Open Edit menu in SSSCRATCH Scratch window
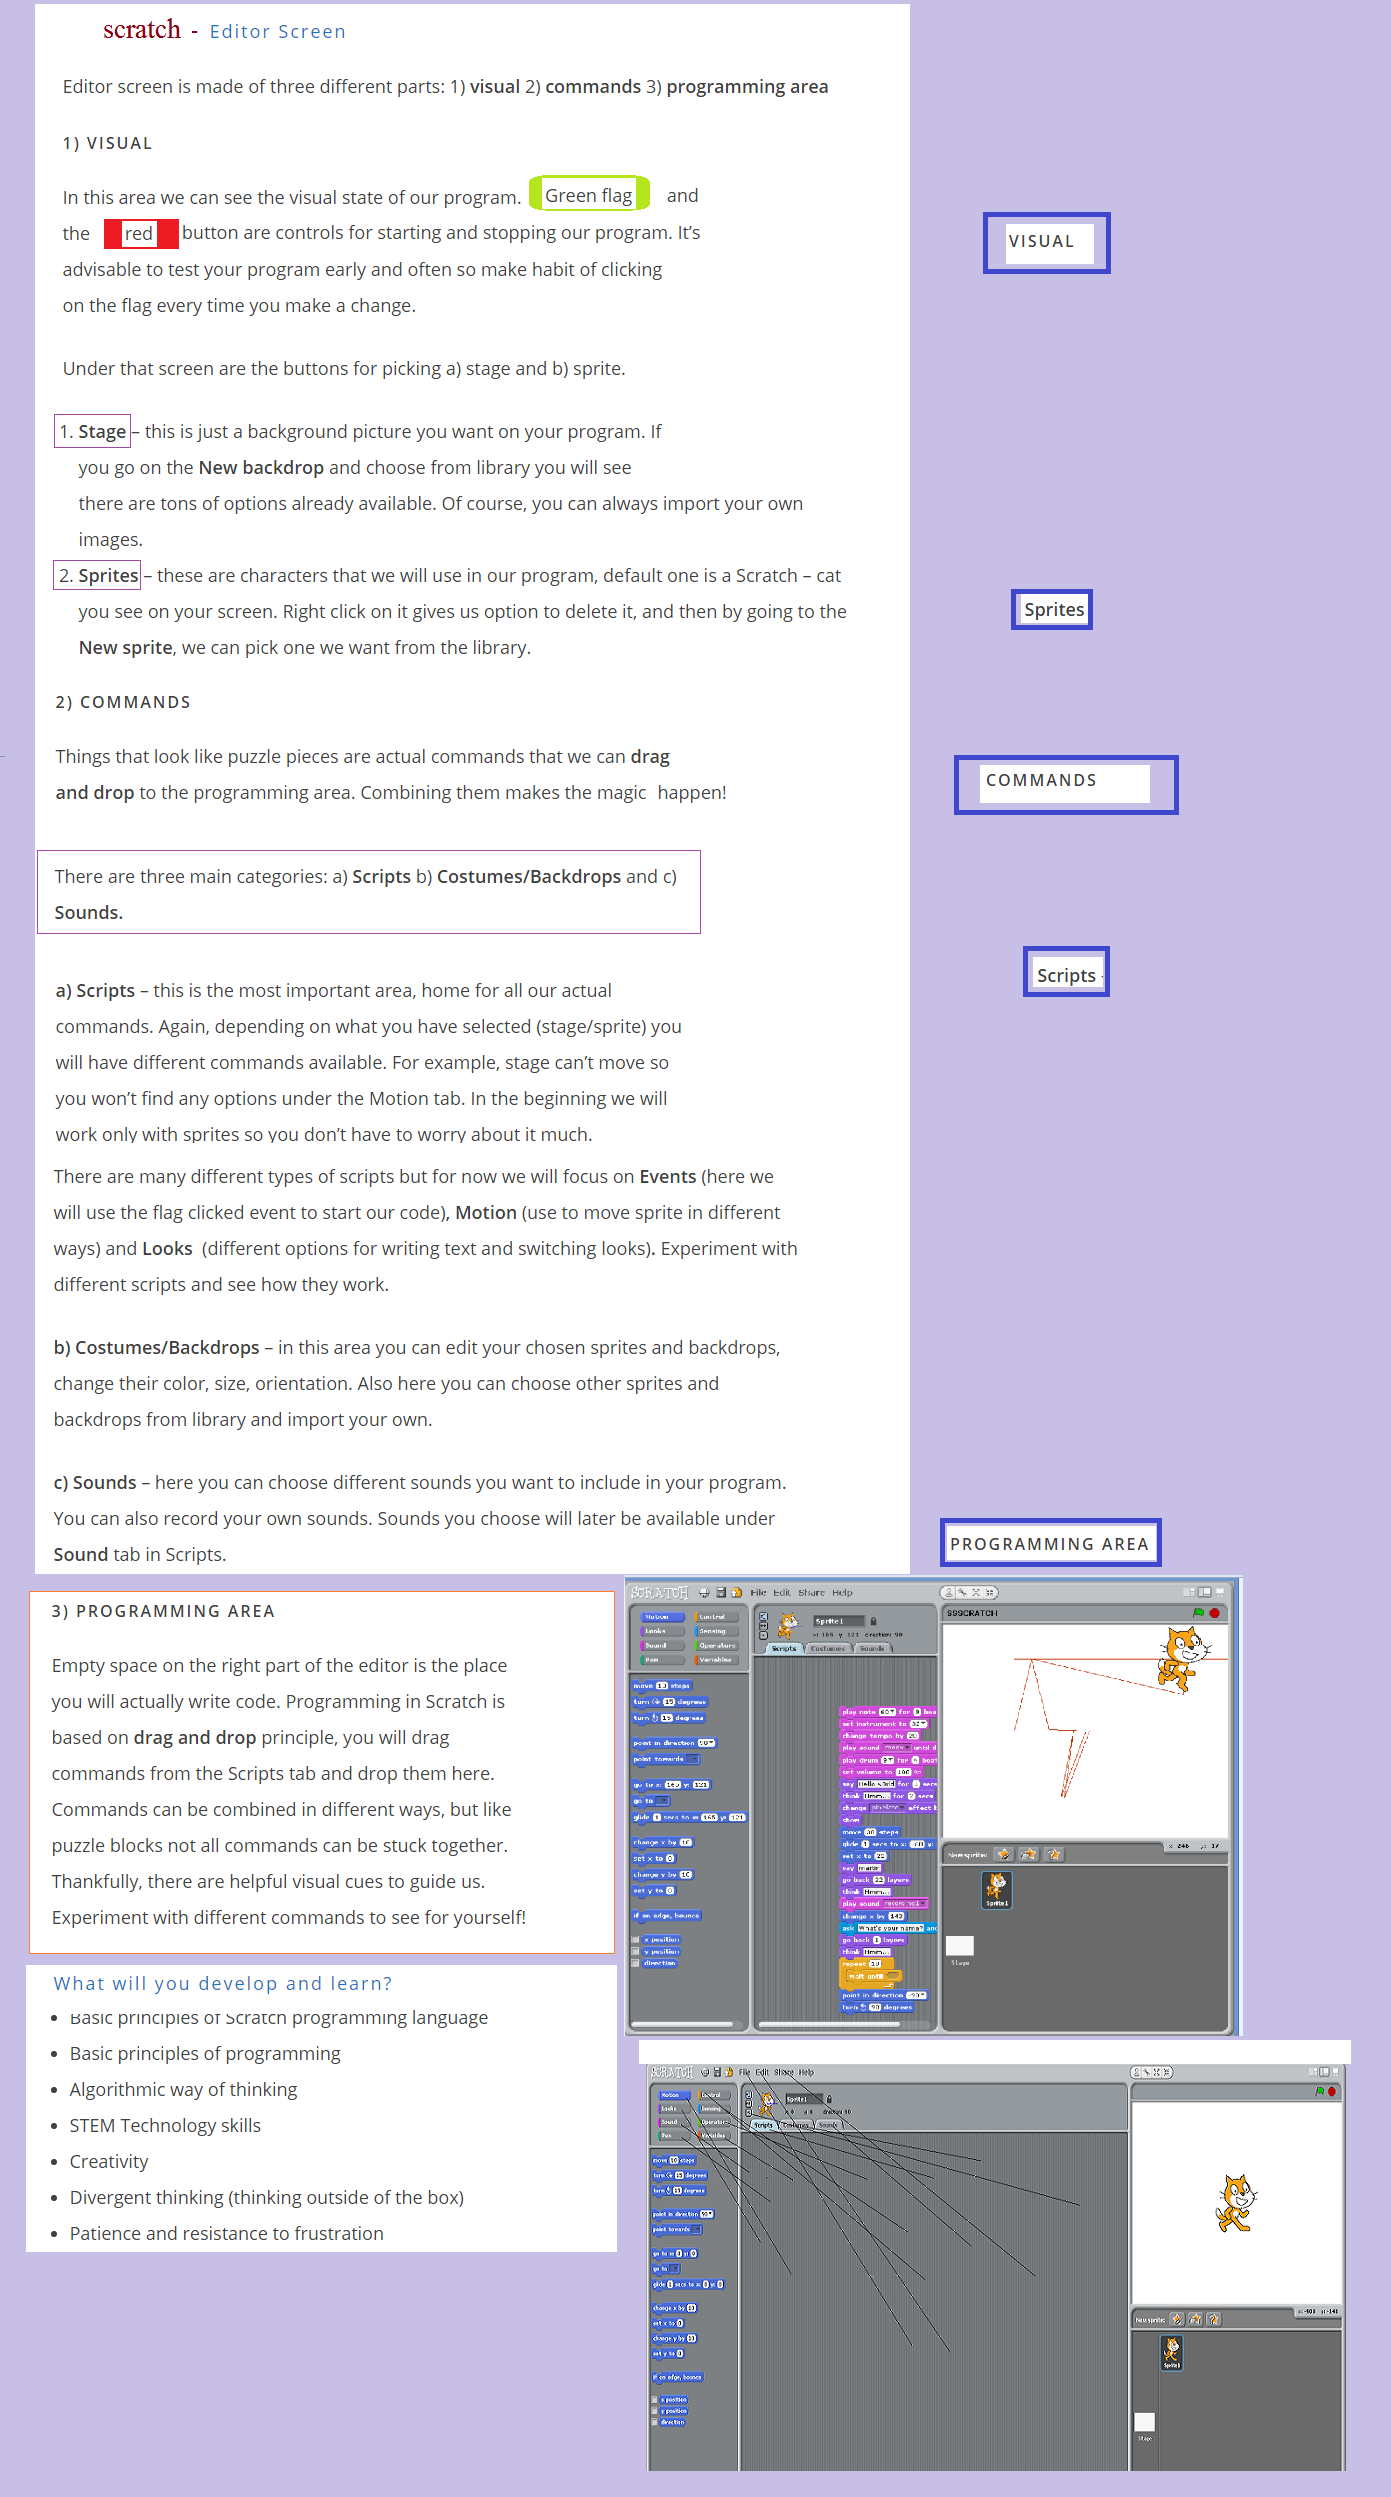 (x=781, y=1593)
